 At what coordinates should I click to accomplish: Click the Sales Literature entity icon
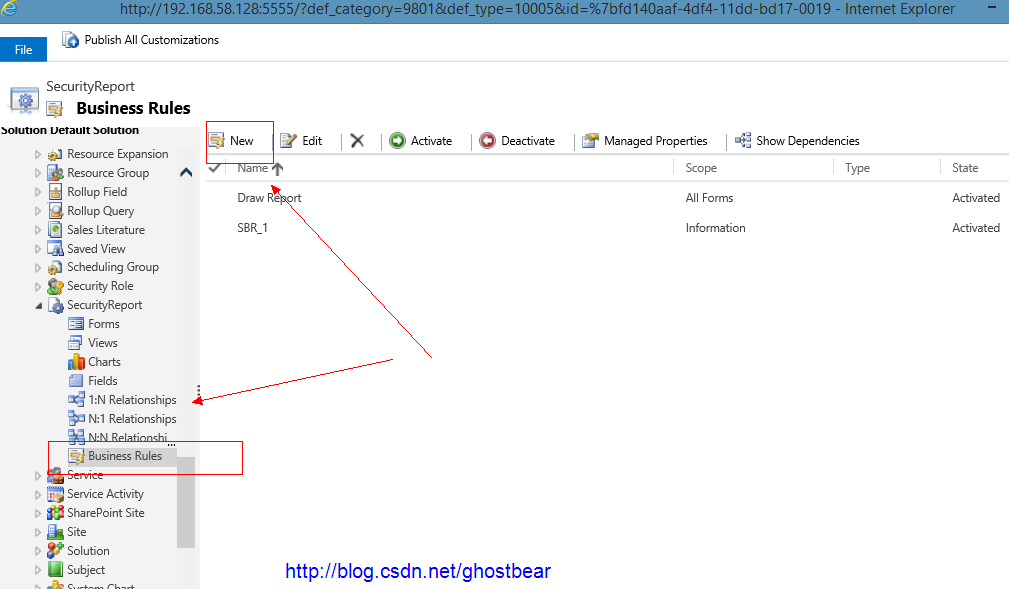tap(55, 230)
